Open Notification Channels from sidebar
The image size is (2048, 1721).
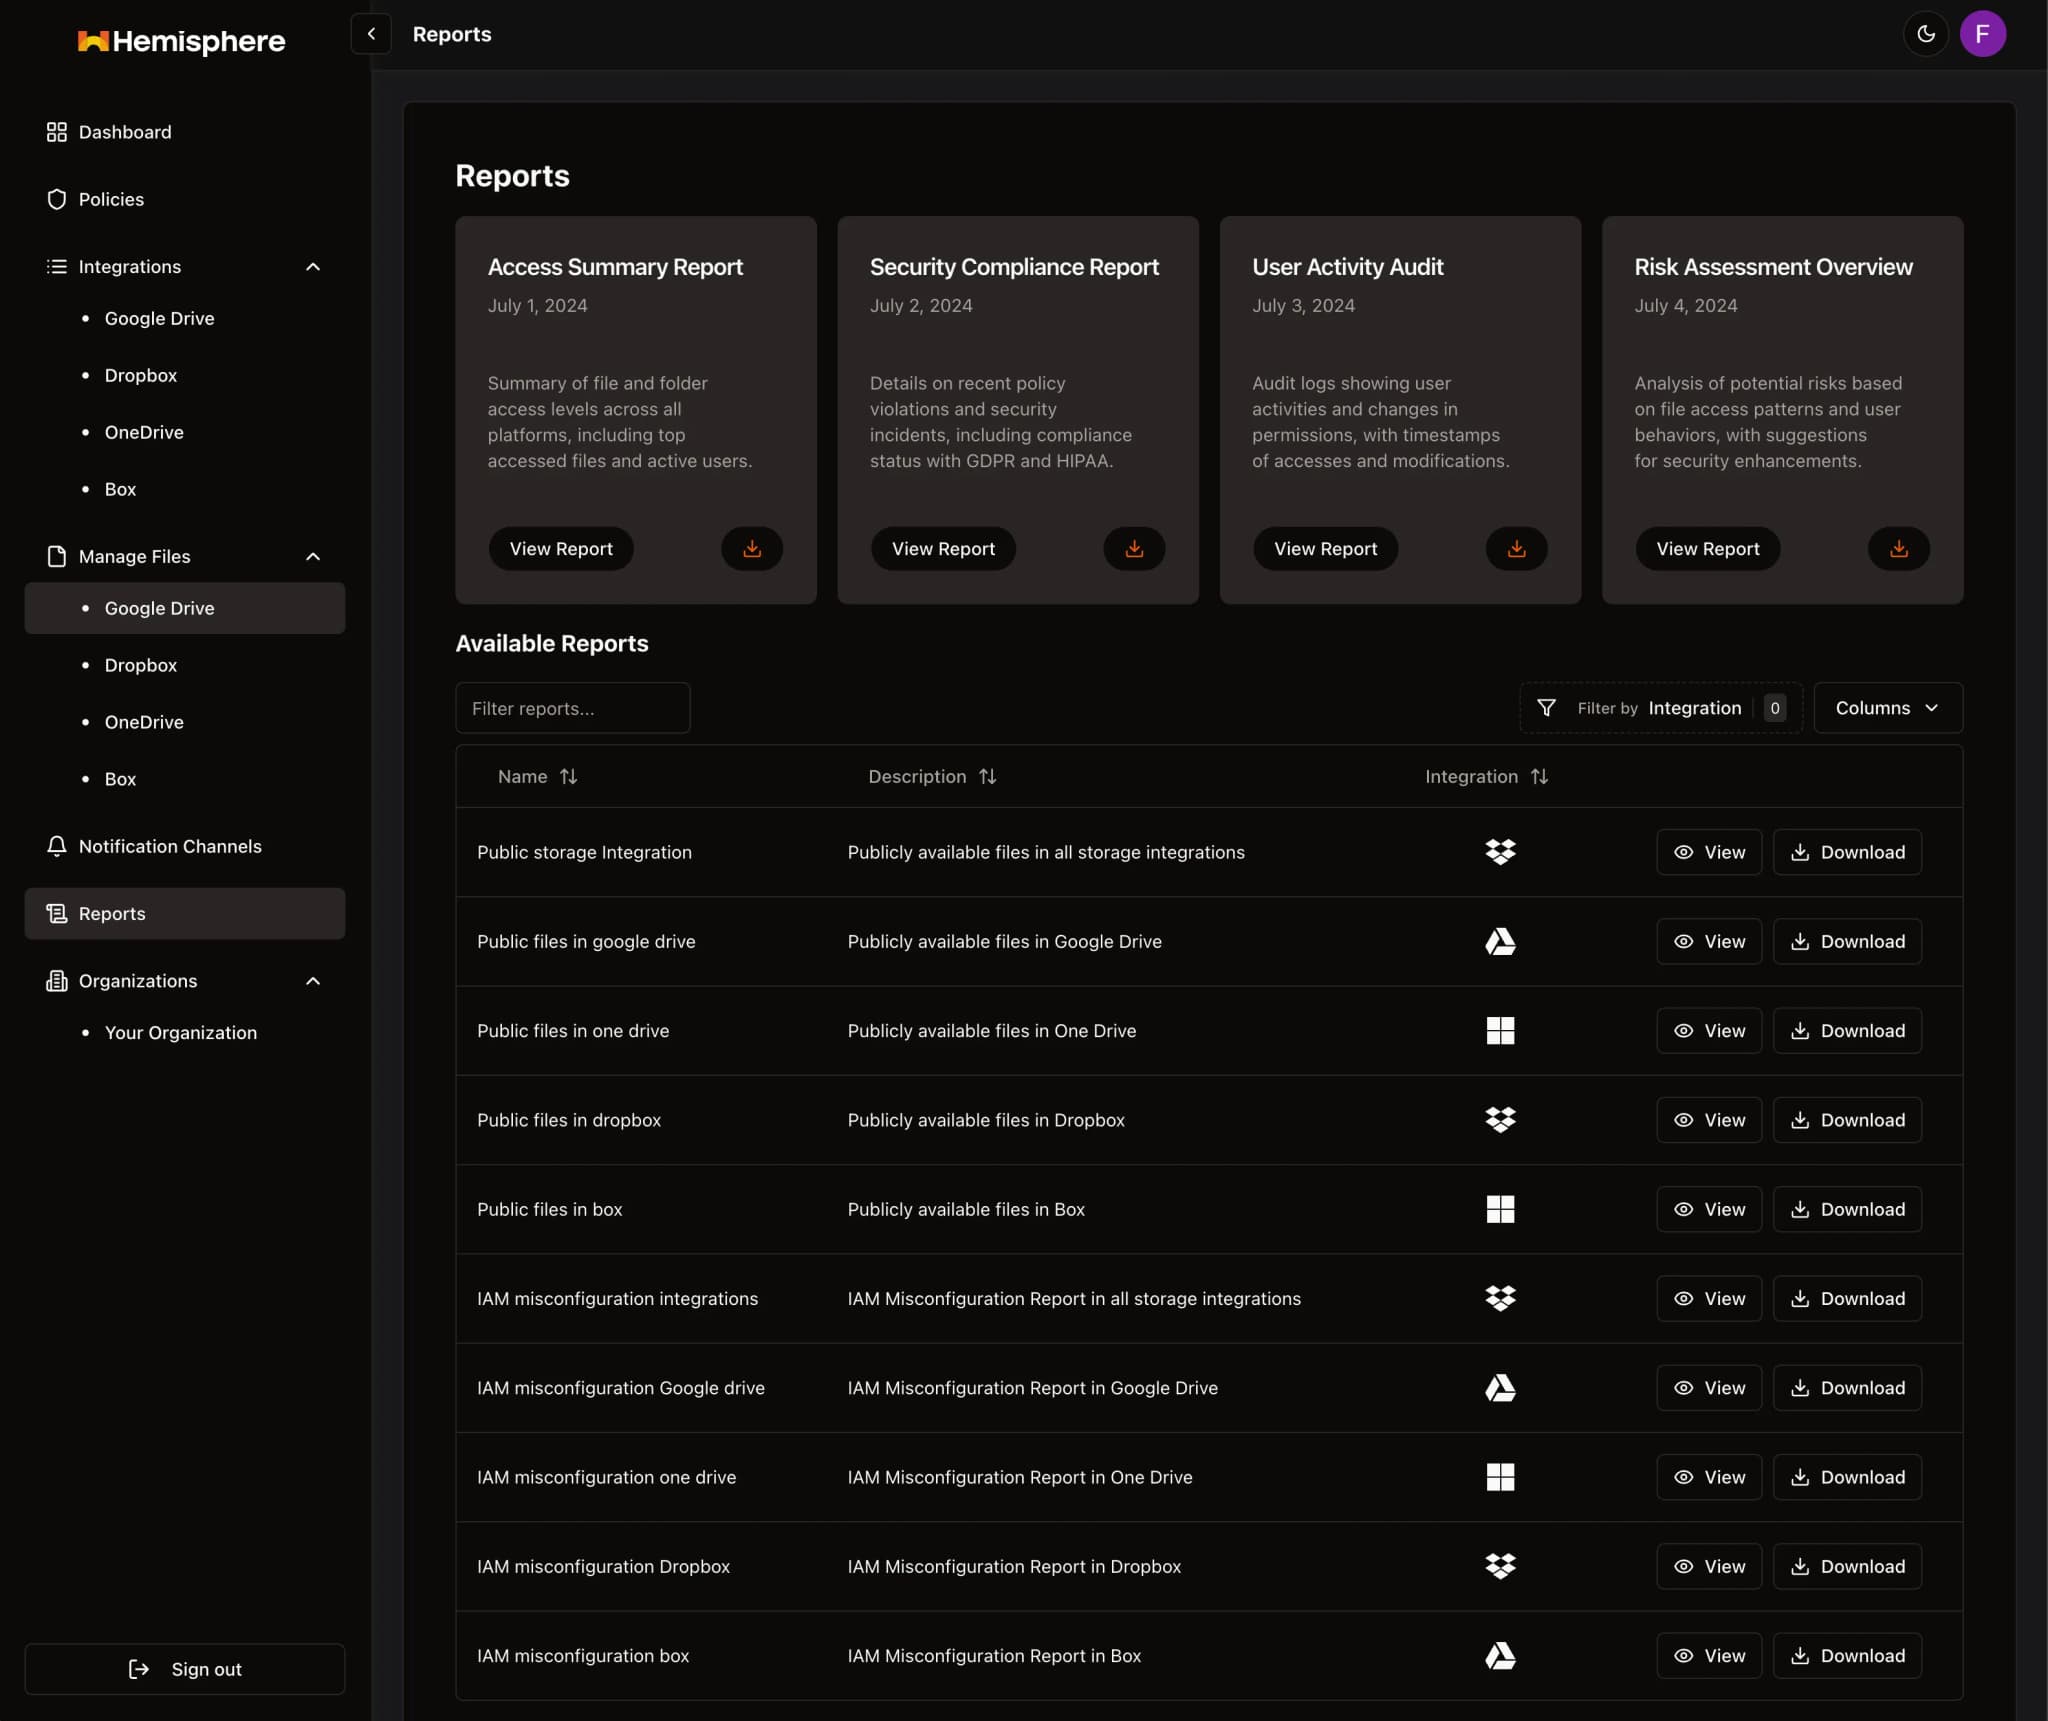tap(185, 846)
